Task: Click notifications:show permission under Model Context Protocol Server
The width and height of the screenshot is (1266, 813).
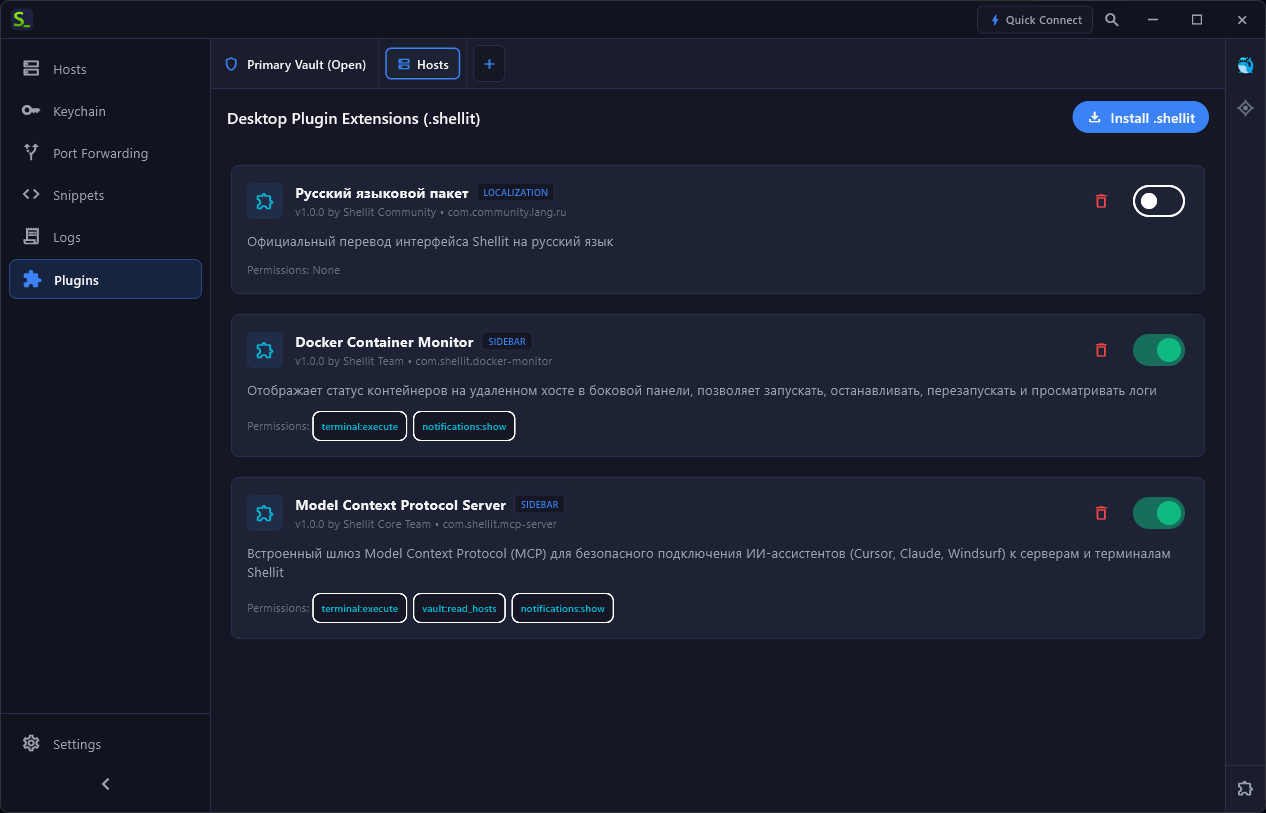Action: (x=563, y=608)
